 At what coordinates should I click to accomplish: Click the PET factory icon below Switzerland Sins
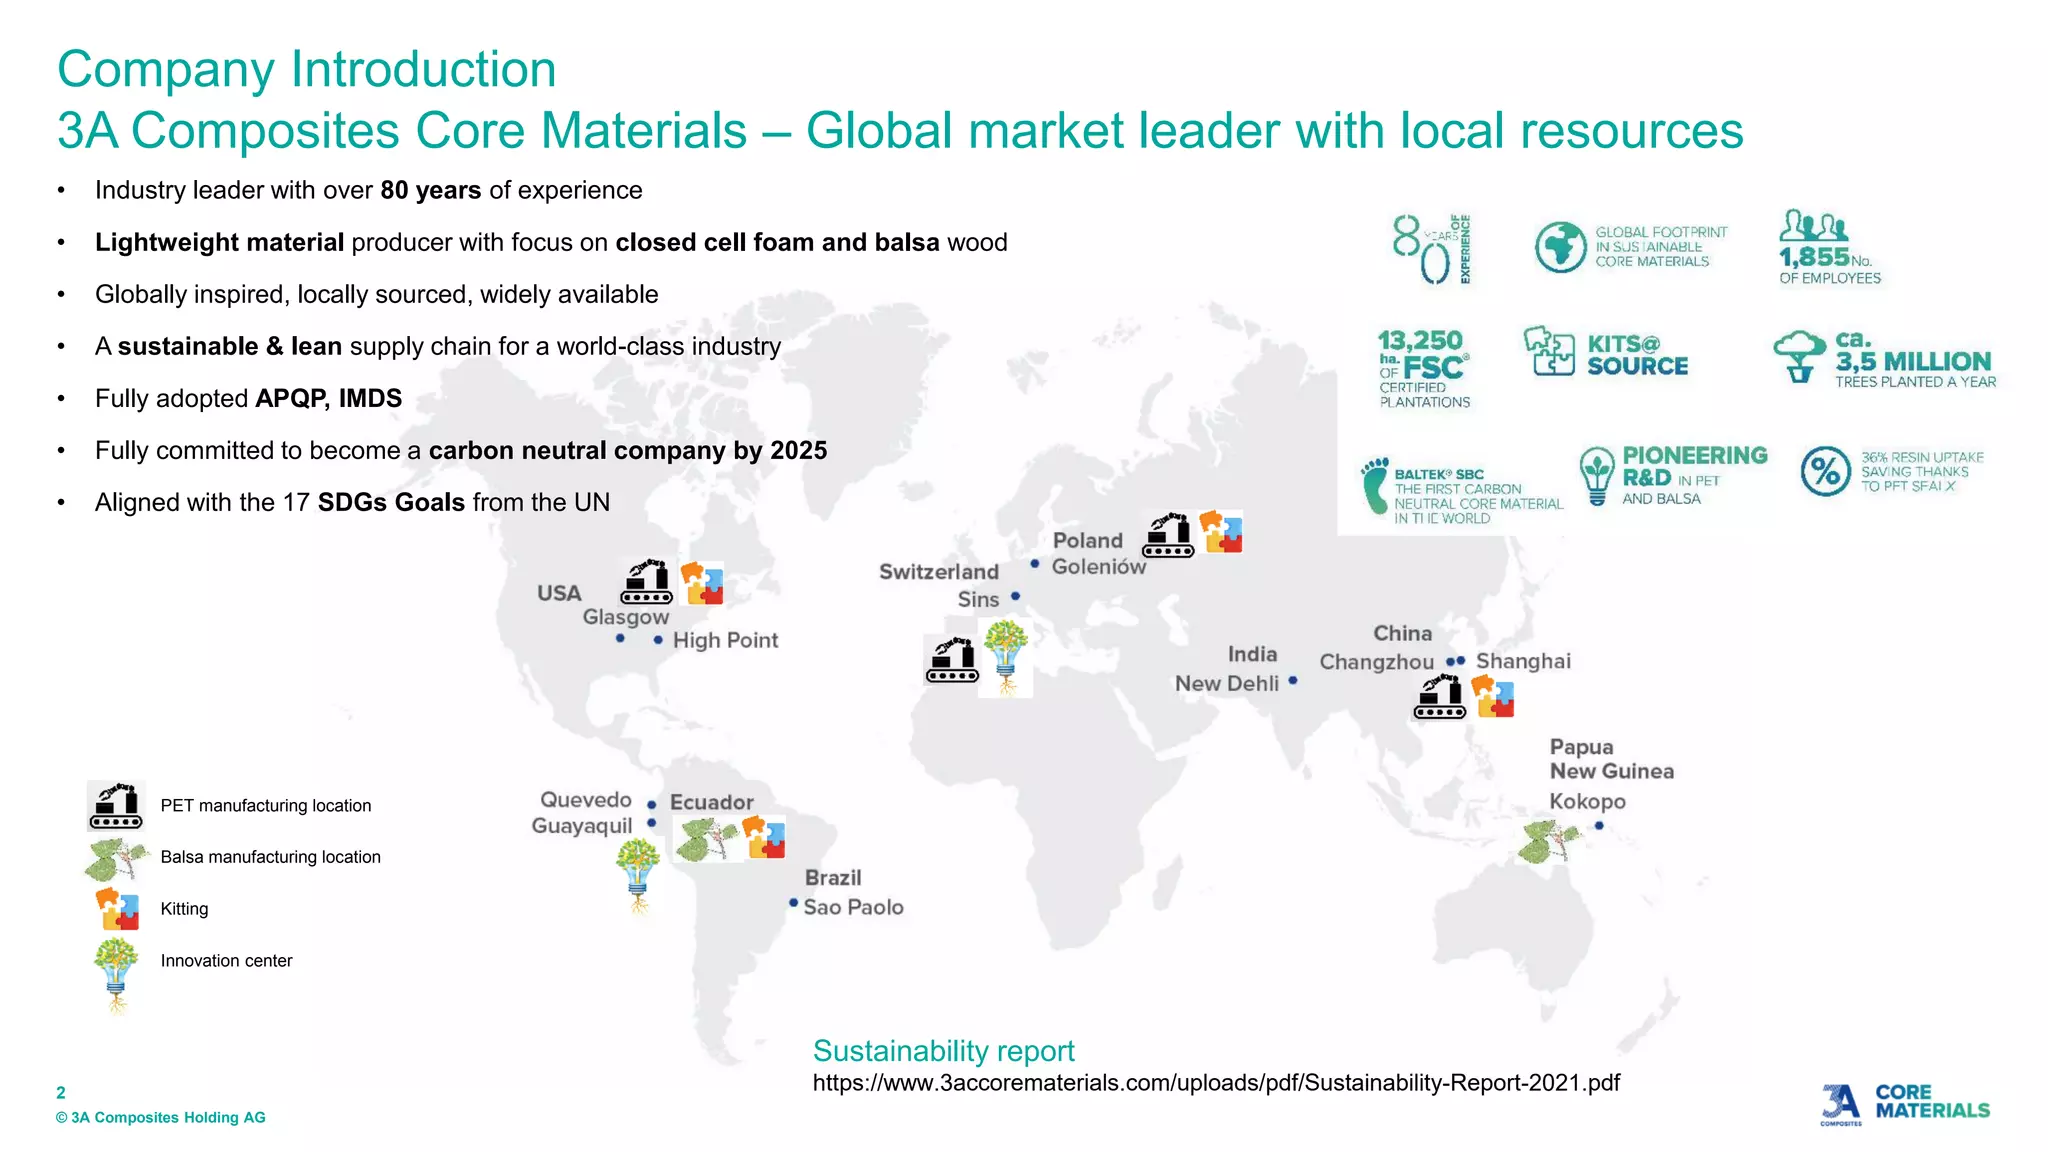point(952,660)
